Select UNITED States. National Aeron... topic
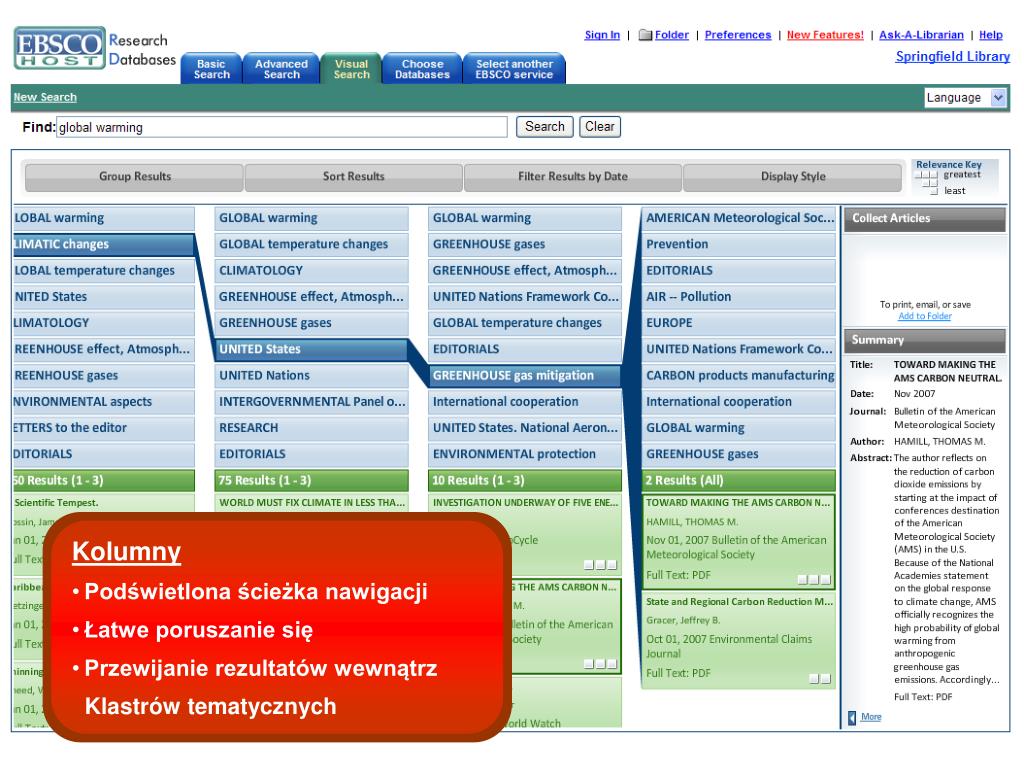Viewport: 1024px width, 768px height. coord(524,428)
